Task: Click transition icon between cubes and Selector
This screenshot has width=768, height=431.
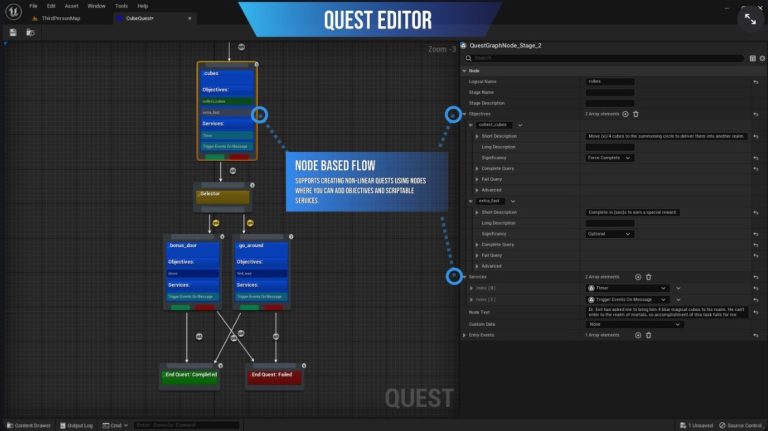Action: (233, 171)
